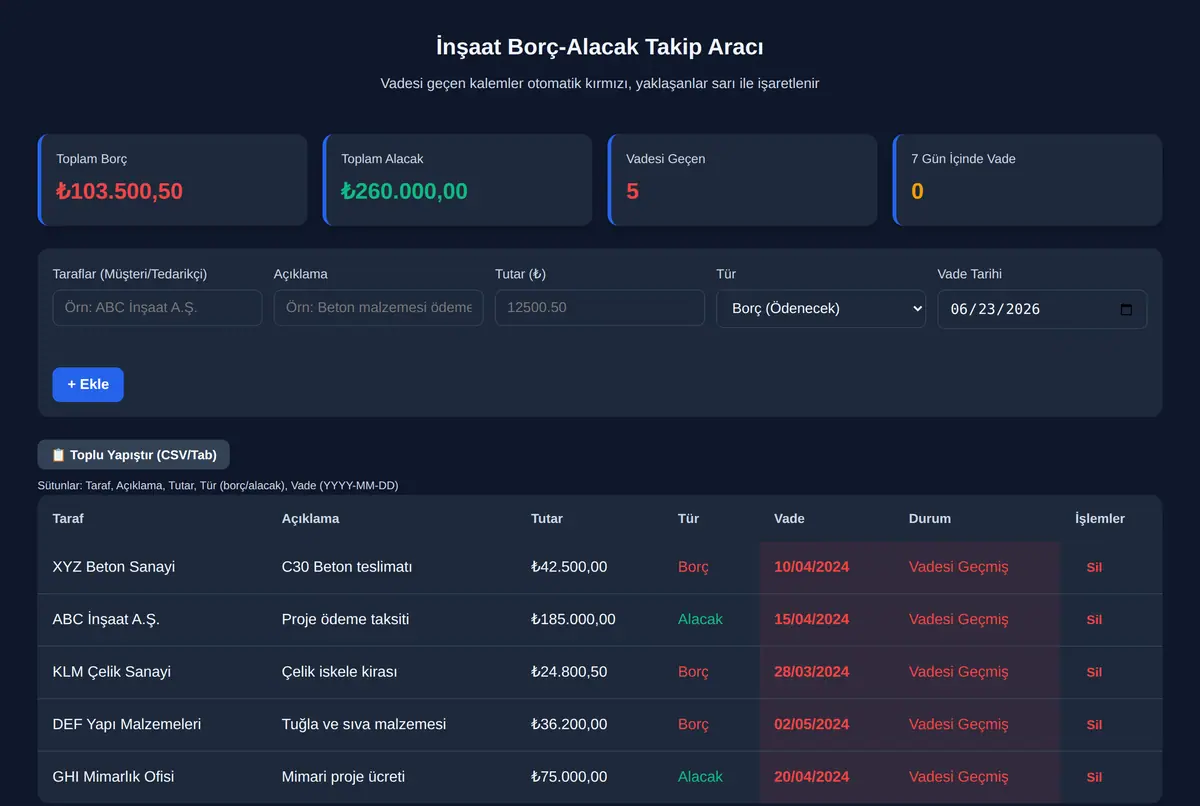Click the Durum column header
The image size is (1200, 806).
click(x=930, y=519)
